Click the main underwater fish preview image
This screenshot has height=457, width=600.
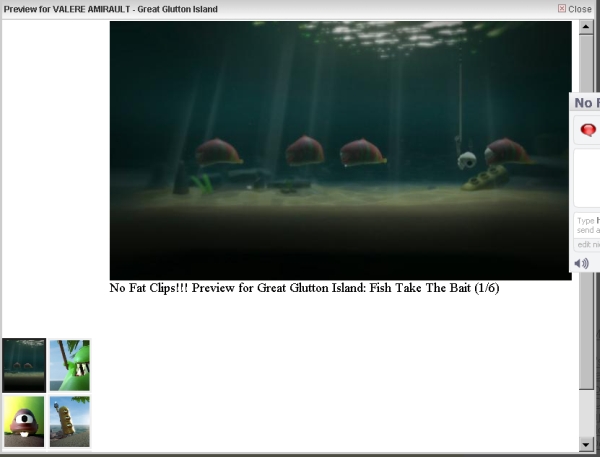[x=341, y=150]
